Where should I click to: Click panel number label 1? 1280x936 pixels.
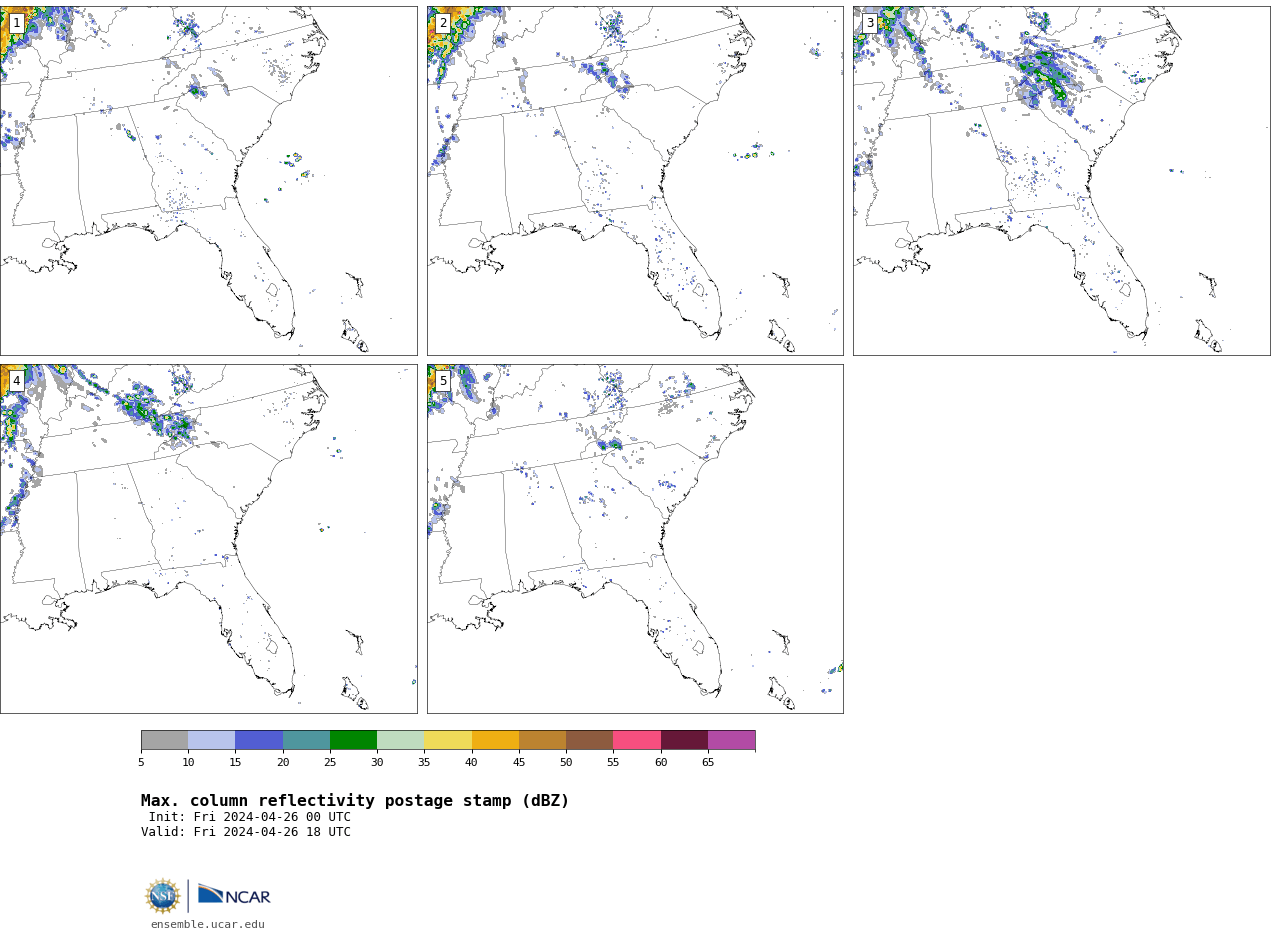tap(16, 23)
